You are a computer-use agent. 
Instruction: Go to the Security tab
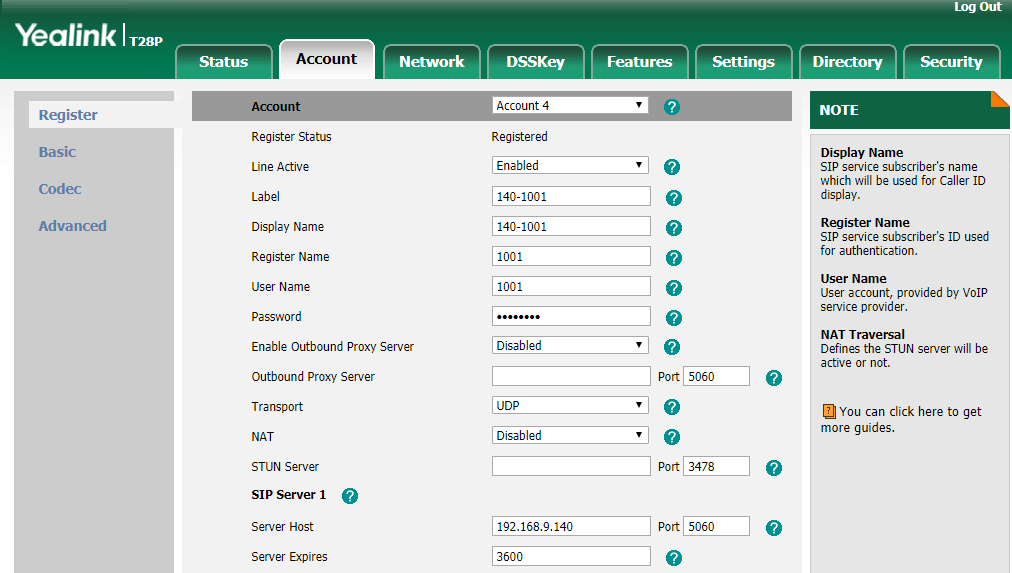(950, 62)
